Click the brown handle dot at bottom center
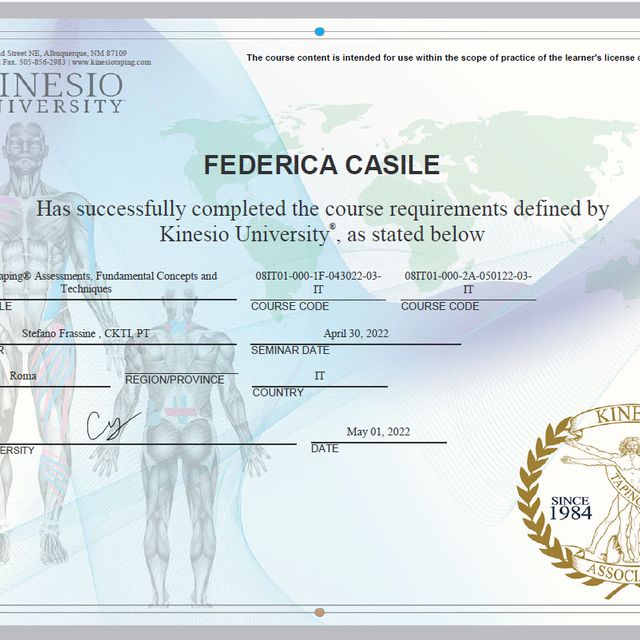 pyautogui.click(x=320, y=612)
